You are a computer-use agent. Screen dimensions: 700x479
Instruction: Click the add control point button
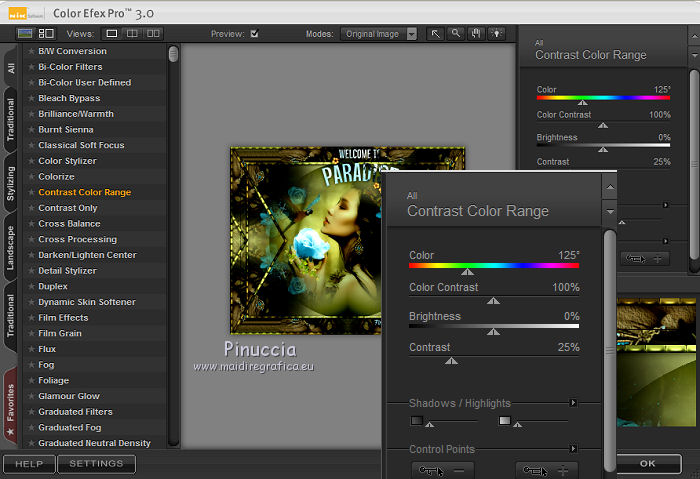(x=547, y=470)
